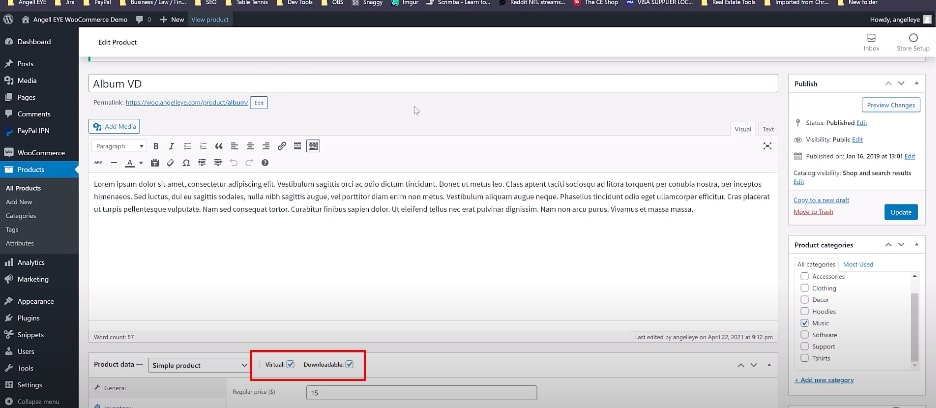The image size is (936, 408).
Task: Enable distraction-free writing mode
Action: pos(768,146)
